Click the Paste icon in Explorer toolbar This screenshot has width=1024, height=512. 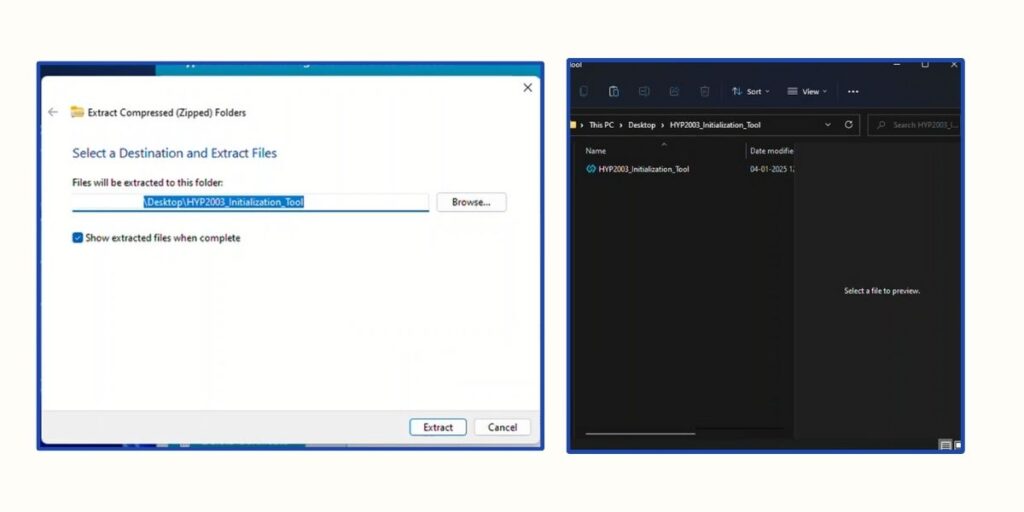(x=613, y=91)
